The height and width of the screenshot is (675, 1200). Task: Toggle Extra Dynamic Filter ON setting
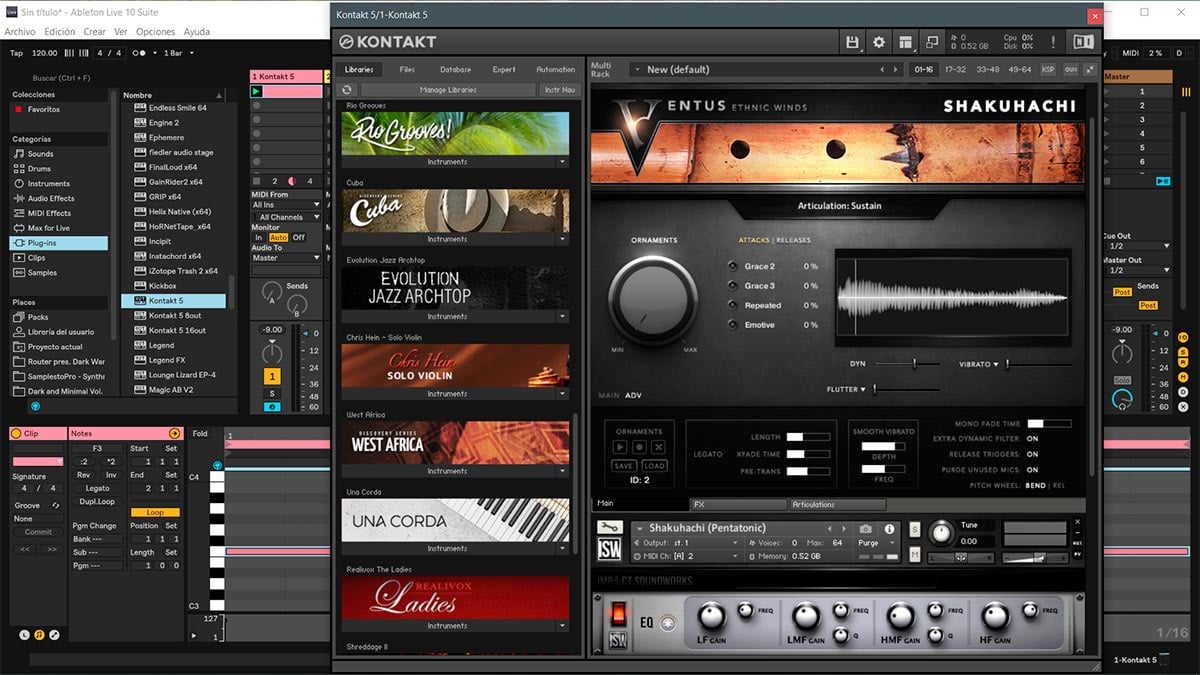click(x=1032, y=439)
